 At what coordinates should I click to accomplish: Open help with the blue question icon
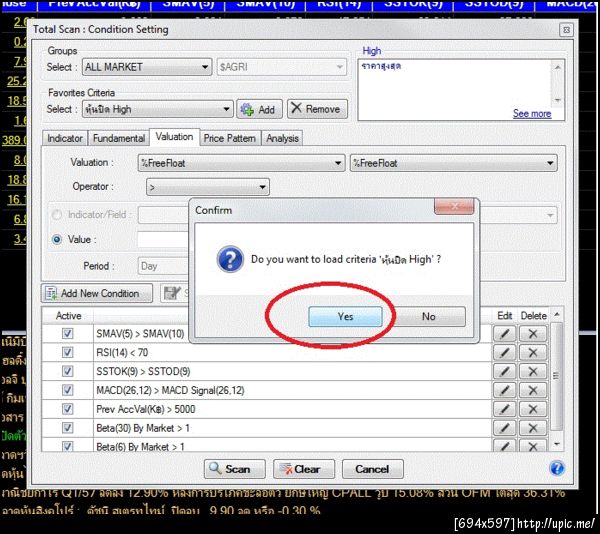(x=557, y=468)
